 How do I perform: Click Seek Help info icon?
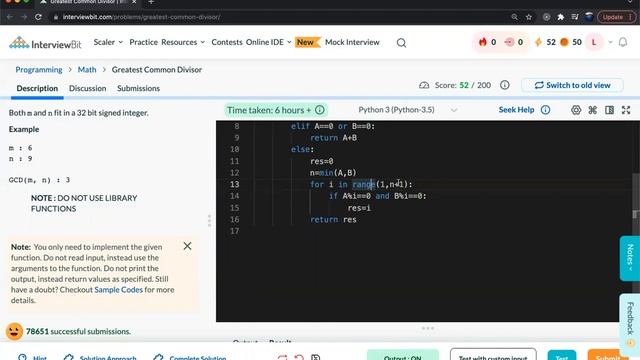click(545, 110)
